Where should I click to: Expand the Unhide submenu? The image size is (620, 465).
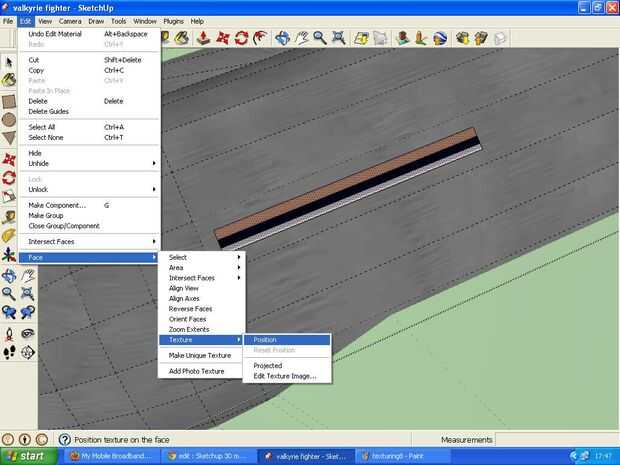coord(89,164)
